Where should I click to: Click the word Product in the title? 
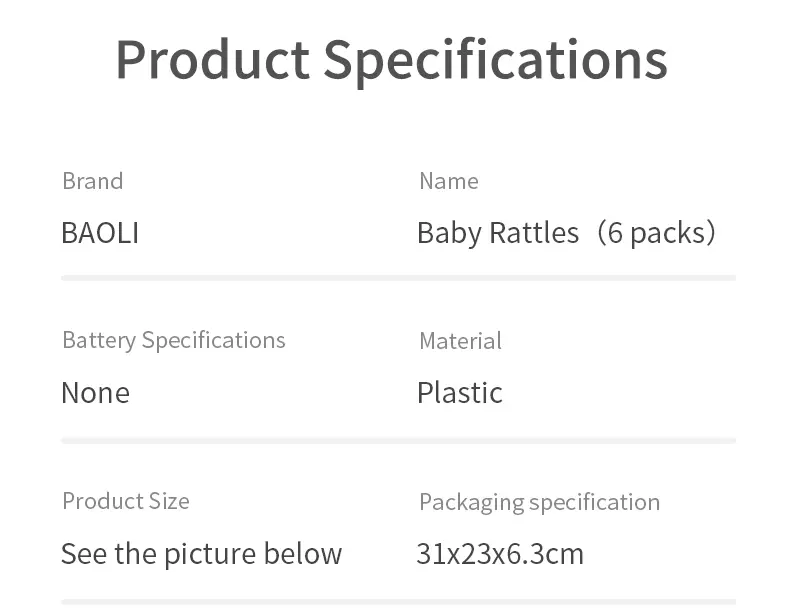[213, 59]
